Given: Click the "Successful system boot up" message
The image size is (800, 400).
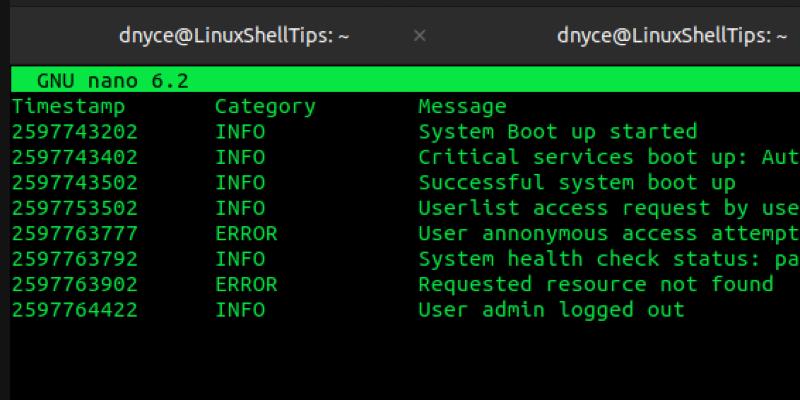Looking at the screenshot, I should tap(576, 183).
